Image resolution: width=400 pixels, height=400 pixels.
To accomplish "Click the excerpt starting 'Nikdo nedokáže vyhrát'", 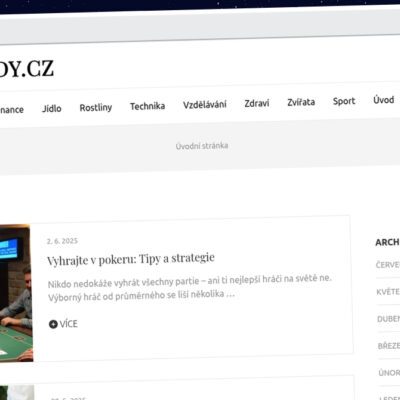I will (x=190, y=287).
